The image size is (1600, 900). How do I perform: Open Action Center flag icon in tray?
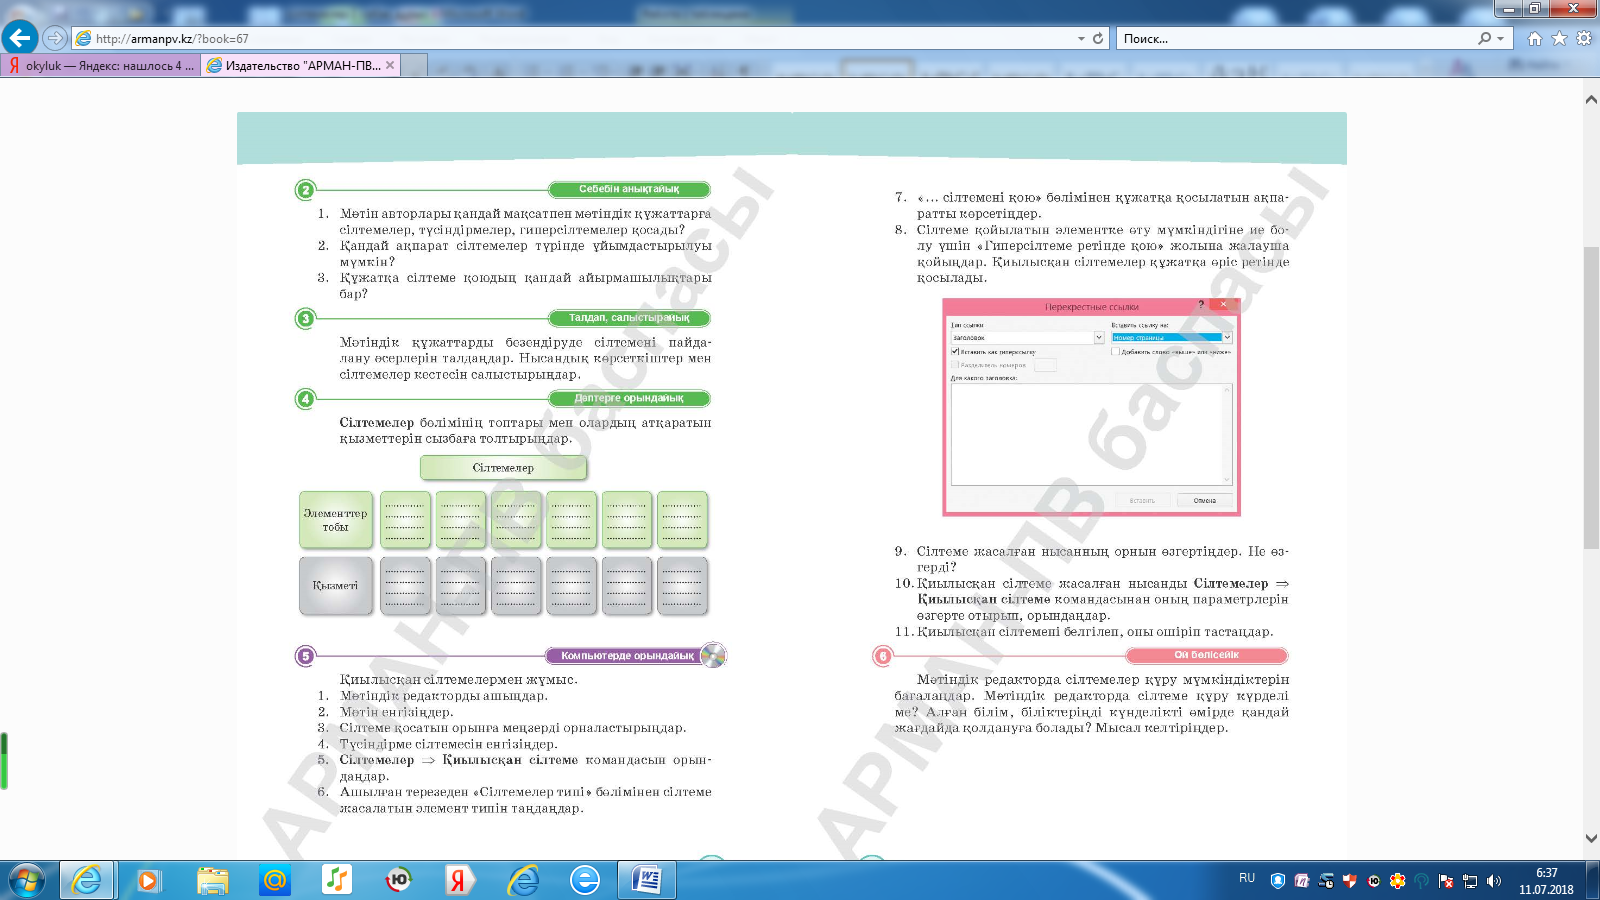pos(1446,881)
